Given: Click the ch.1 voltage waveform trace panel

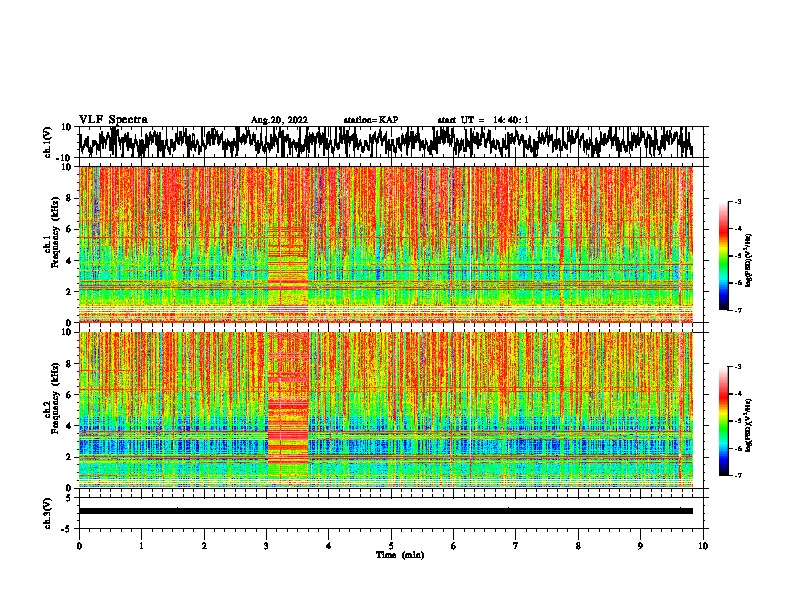Looking at the screenshot, I should point(391,142).
